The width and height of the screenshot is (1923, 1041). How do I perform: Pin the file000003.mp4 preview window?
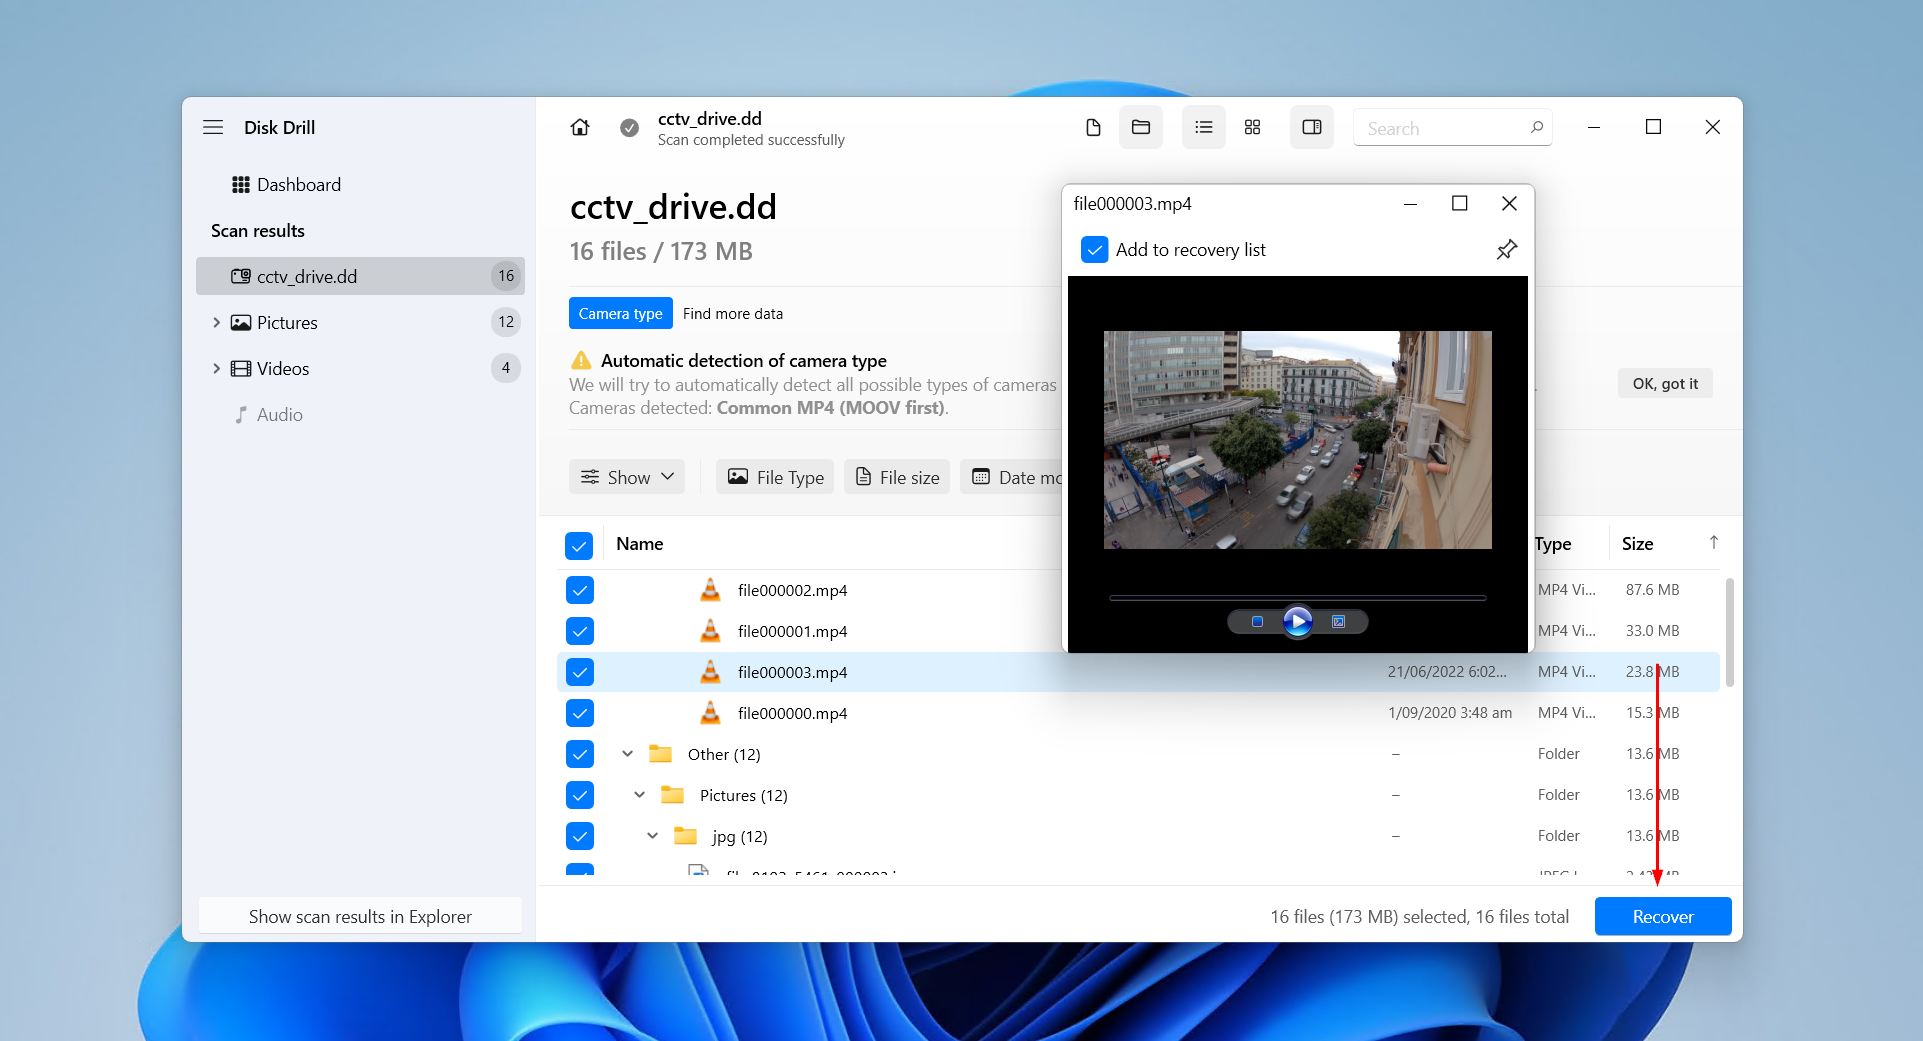coord(1506,249)
